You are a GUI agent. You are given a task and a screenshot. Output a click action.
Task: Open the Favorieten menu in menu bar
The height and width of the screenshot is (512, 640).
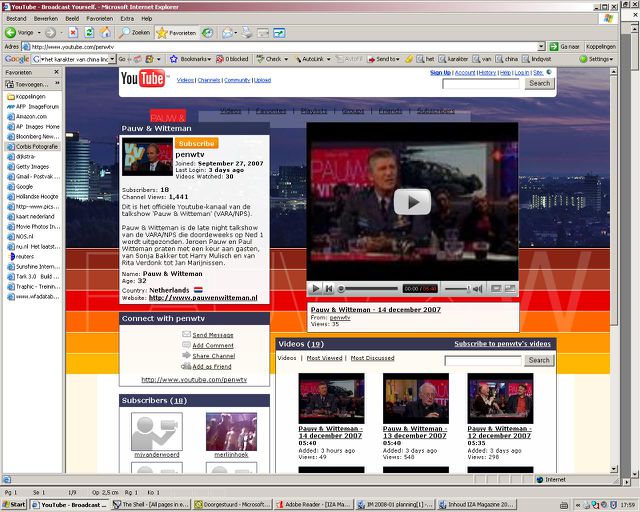[100, 18]
